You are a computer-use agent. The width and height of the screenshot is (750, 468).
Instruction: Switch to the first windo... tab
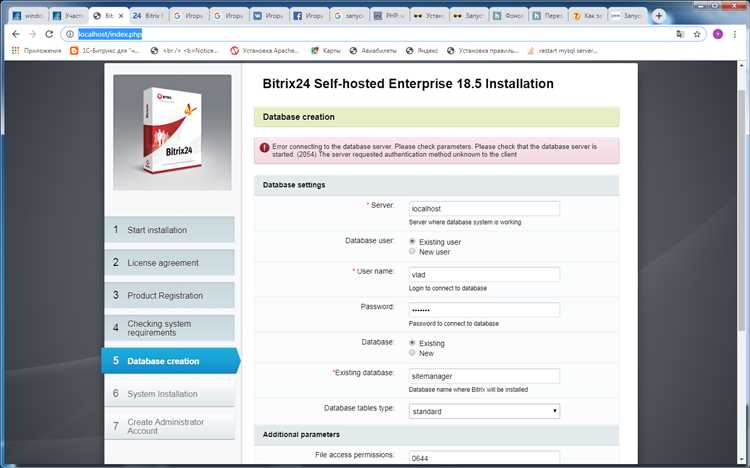click(x=29, y=16)
